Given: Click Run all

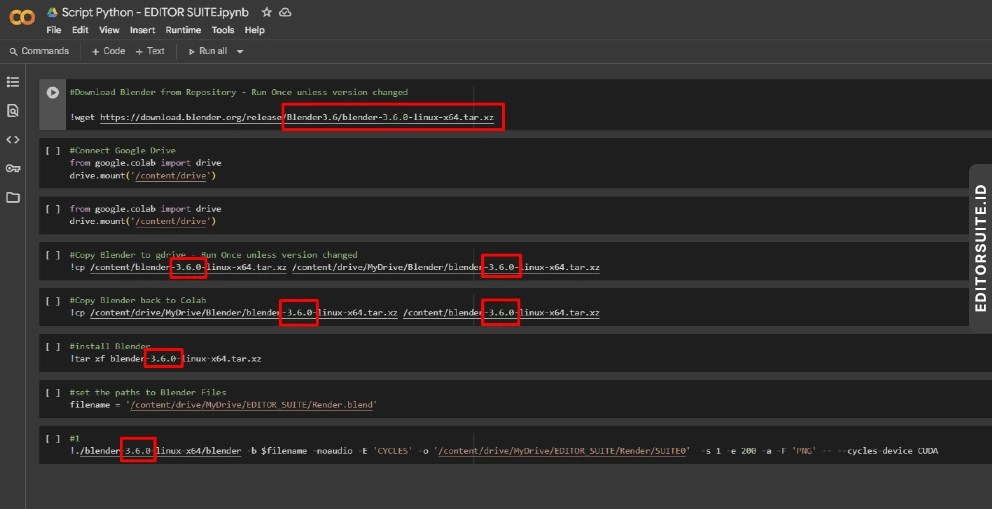Looking at the screenshot, I should (x=208, y=51).
